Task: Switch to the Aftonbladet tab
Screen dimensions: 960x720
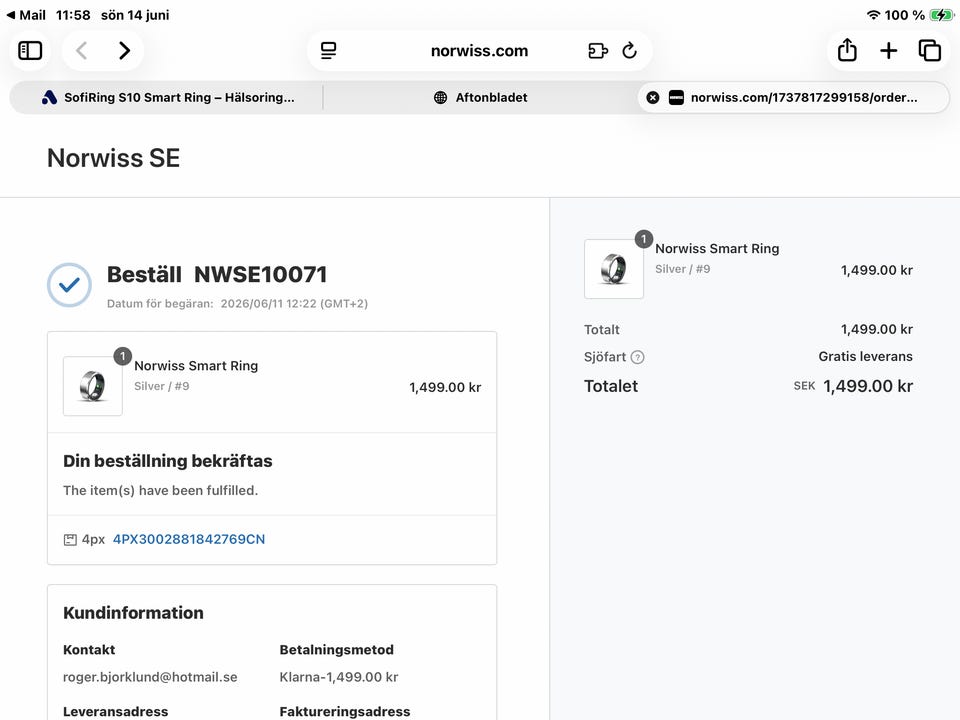Action: click(x=480, y=97)
